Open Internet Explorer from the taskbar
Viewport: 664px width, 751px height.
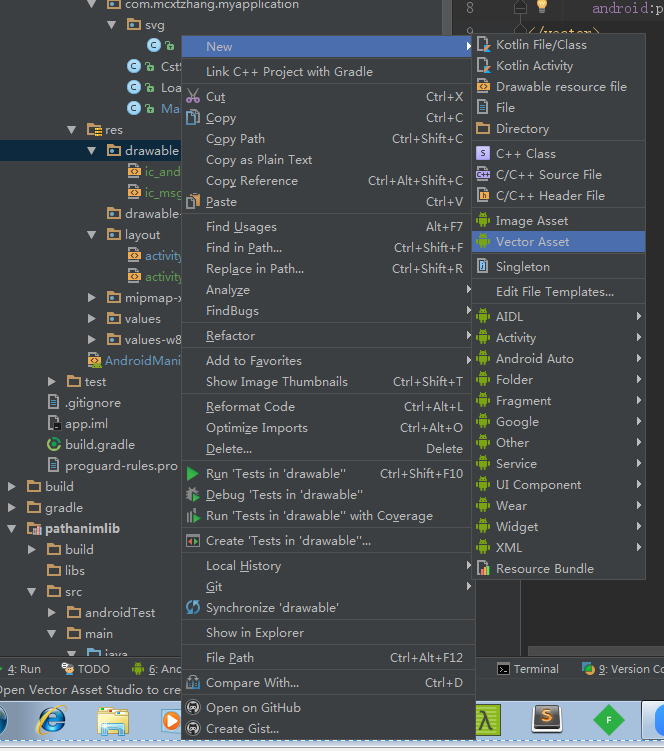pos(51,720)
